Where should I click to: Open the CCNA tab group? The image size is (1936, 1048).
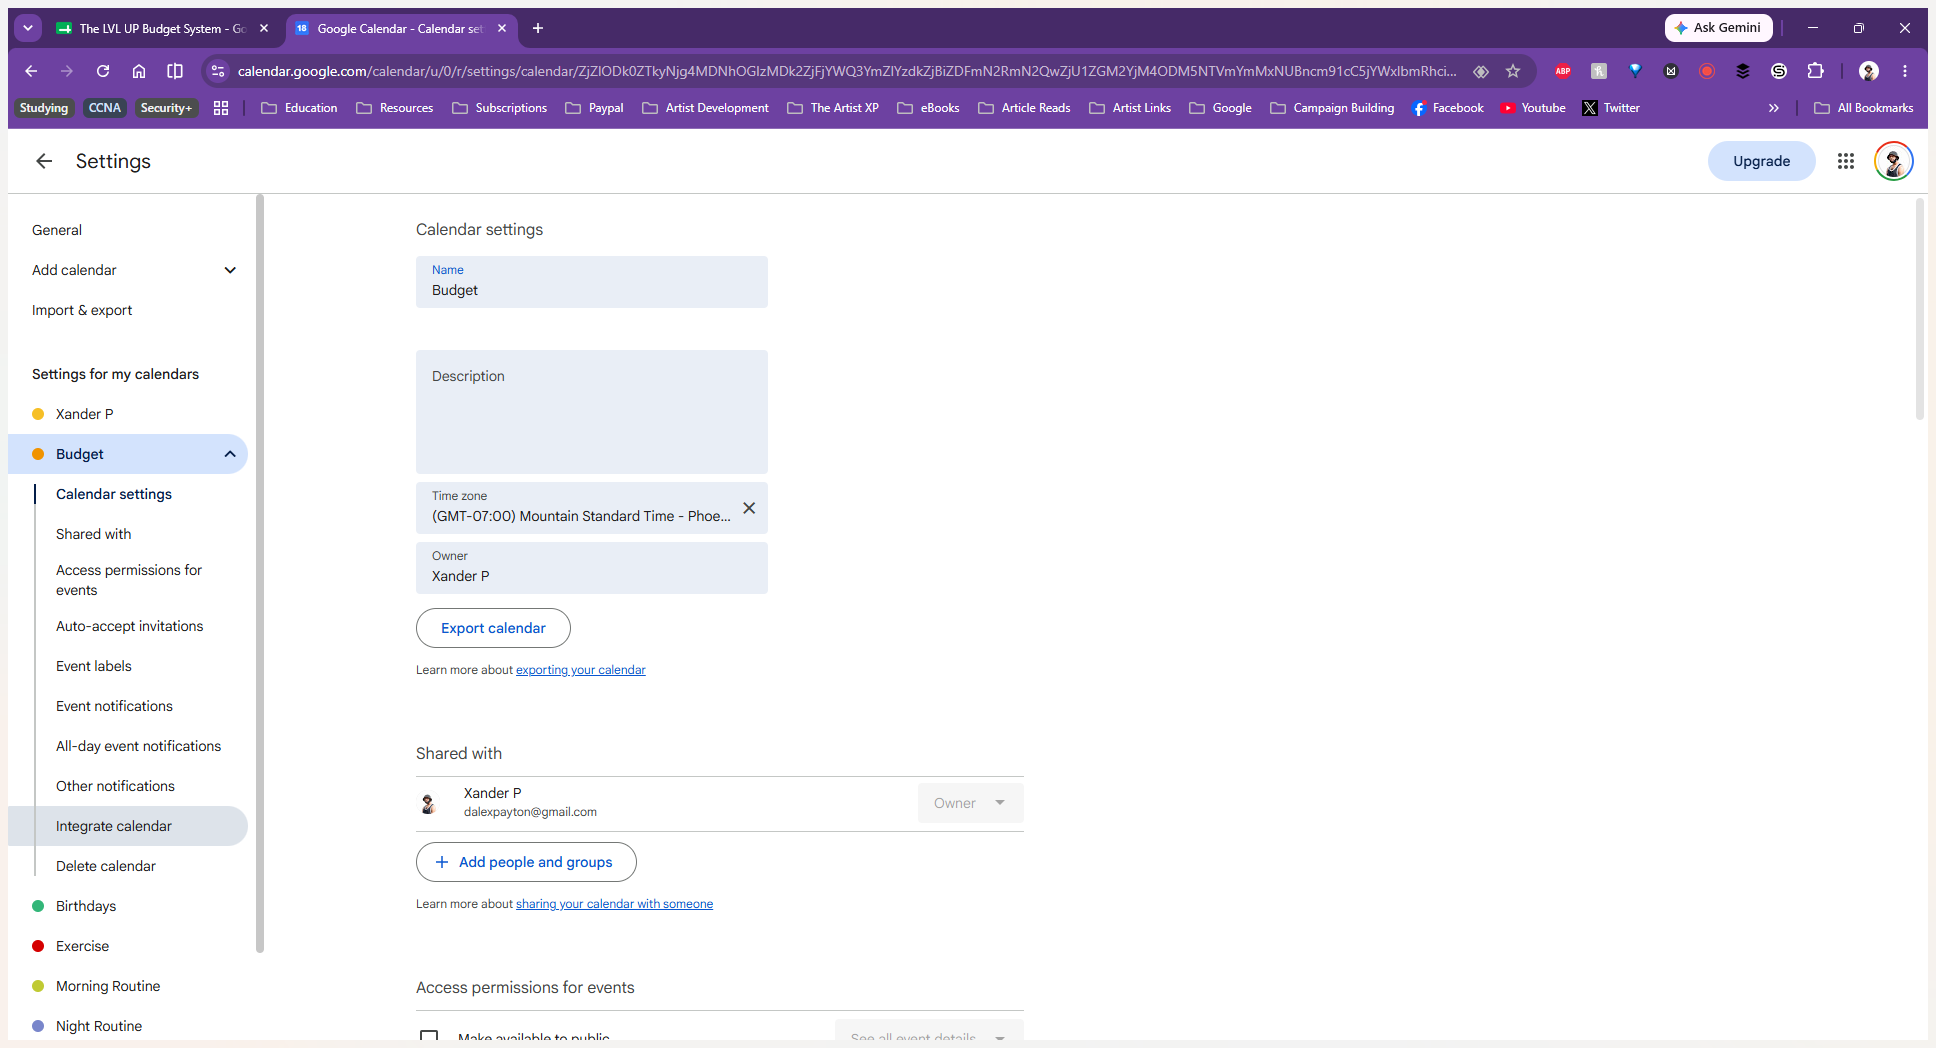tap(104, 108)
